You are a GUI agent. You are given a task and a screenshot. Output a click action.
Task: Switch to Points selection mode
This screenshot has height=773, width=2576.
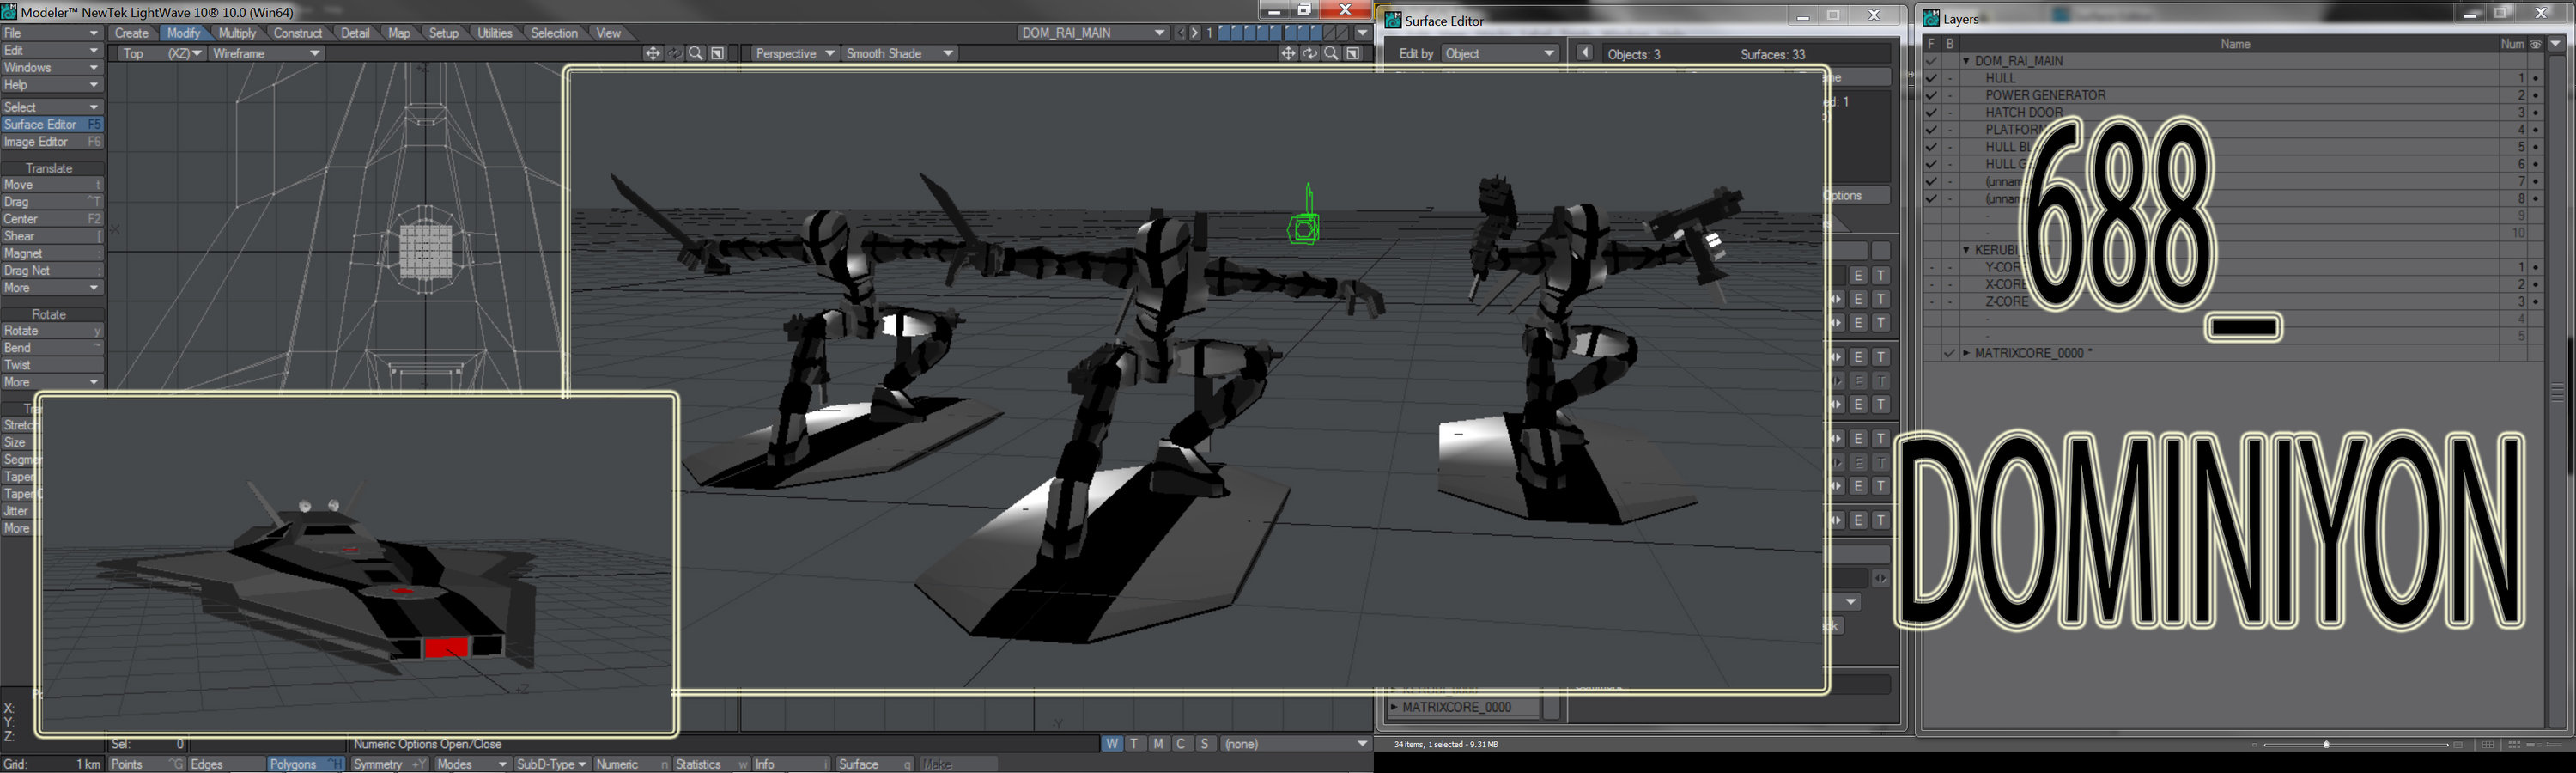click(146, 764)
